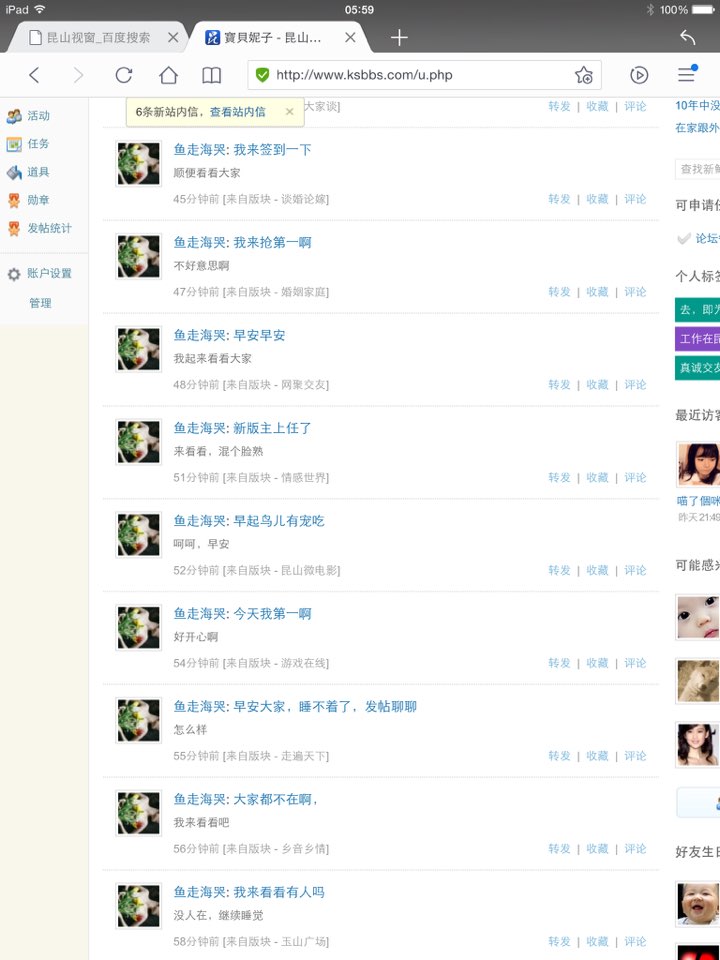This screenshot has width=720, height=960.
Task: Open 查看站内信 link
Action: (238, 111)
